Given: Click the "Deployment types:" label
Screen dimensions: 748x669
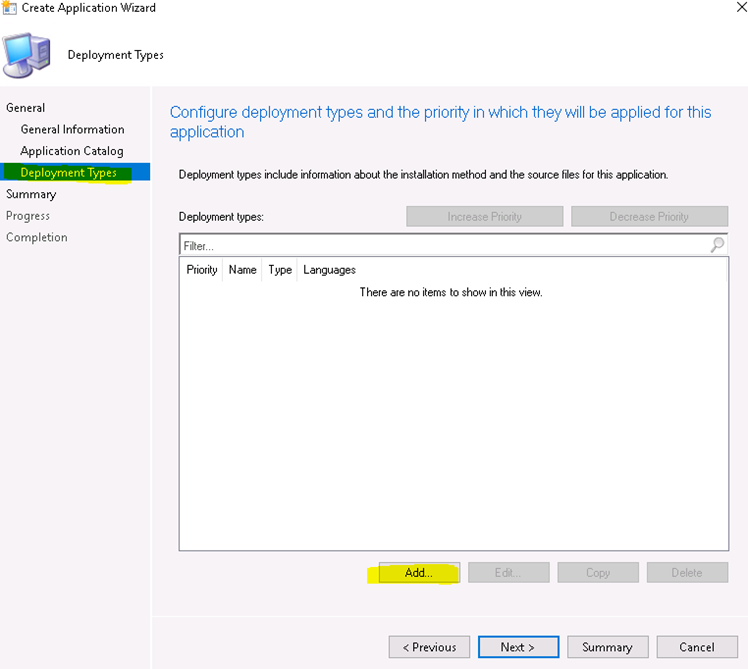Looking at the screenshot, I should tap(221, 217).
